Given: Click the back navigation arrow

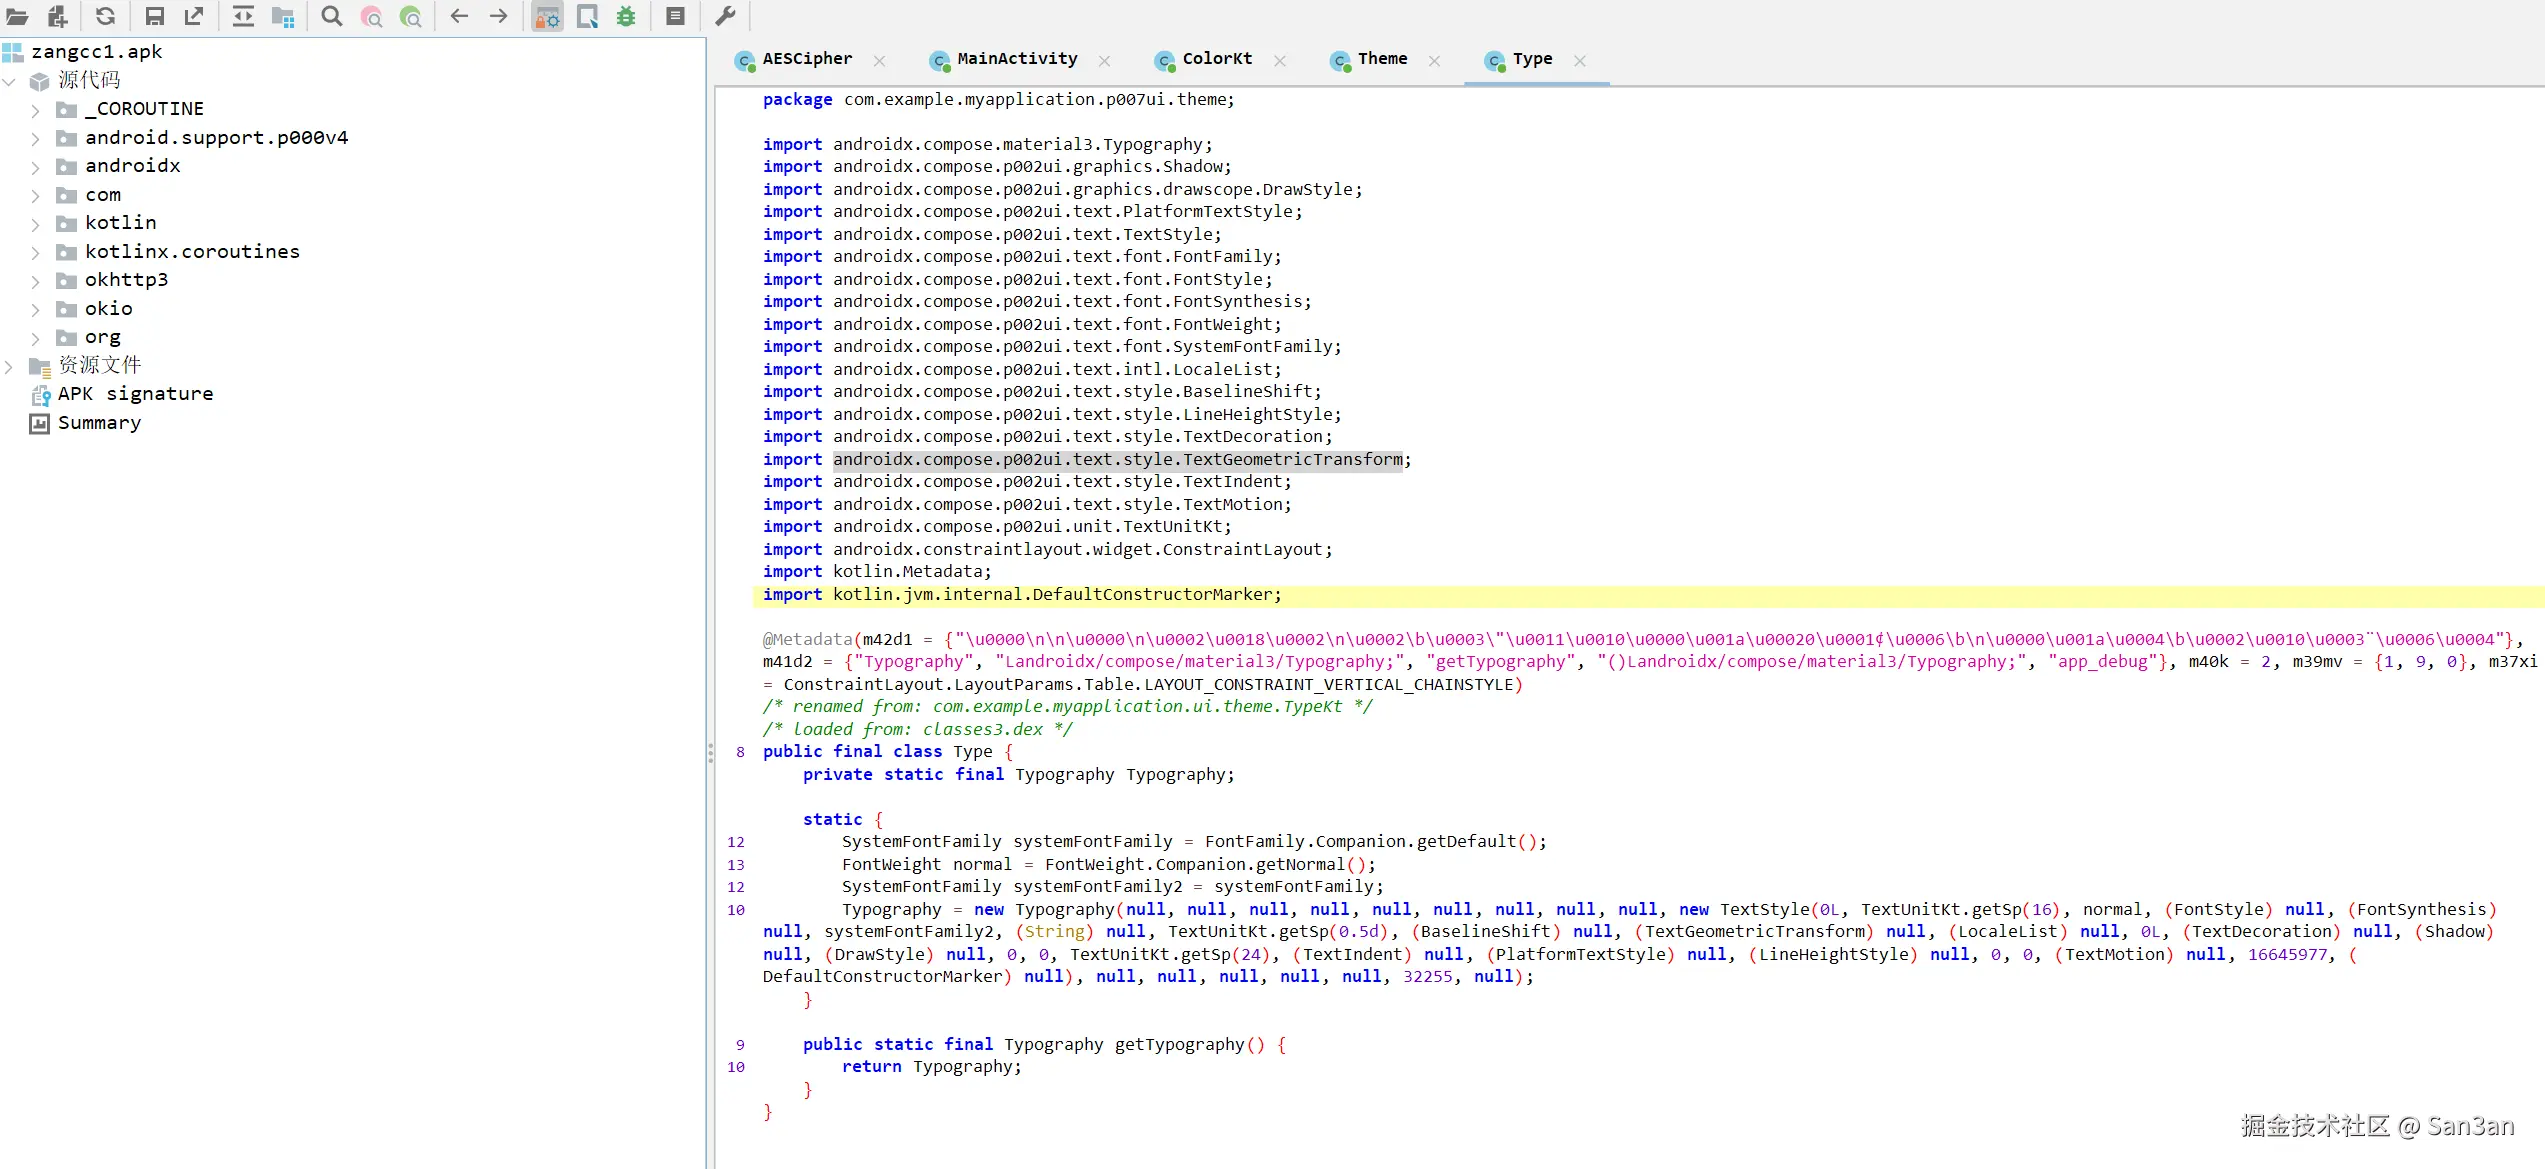Looking at the screenshot, I should (459, 16).
